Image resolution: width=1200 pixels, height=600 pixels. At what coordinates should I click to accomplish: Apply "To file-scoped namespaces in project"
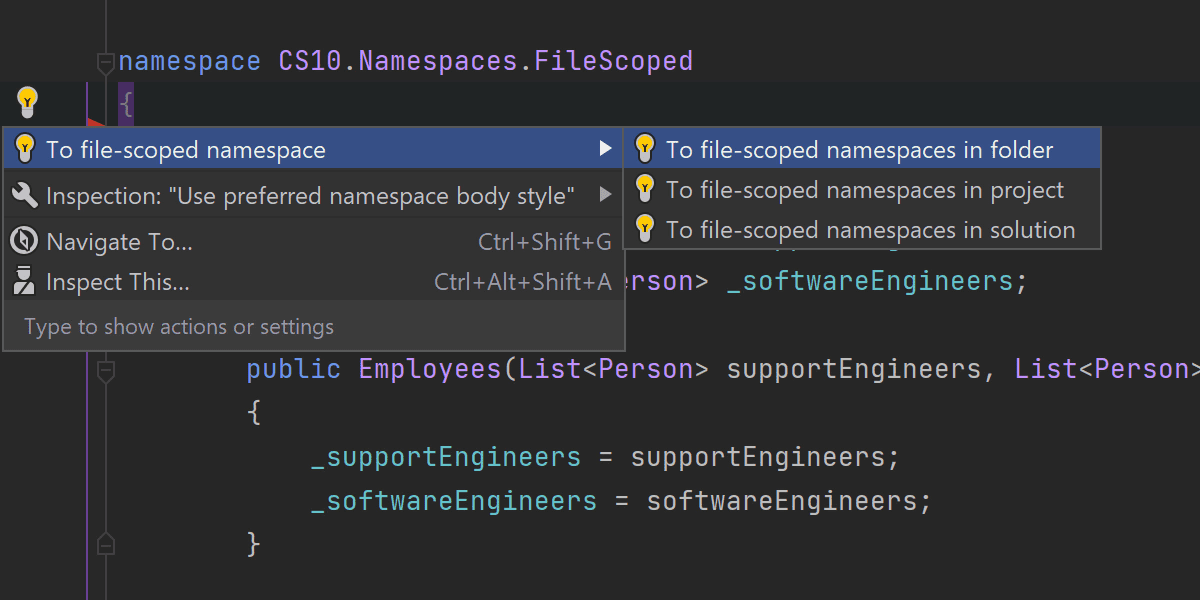click(x=861, y=190)
